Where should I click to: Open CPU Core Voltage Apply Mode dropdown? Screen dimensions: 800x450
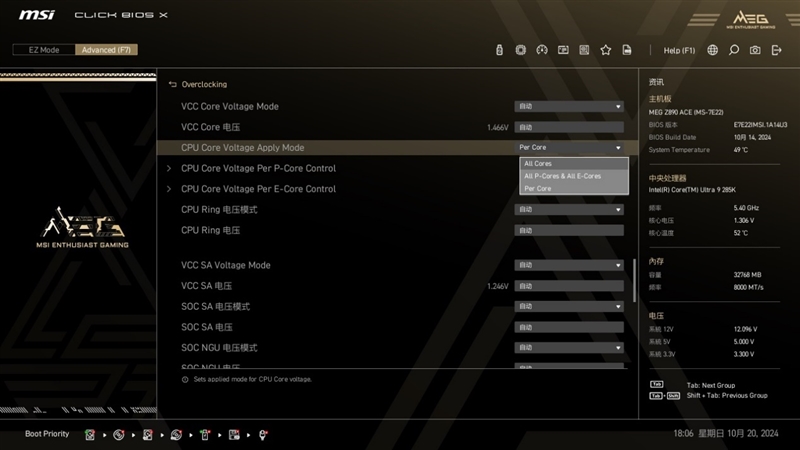coord(569,147)
